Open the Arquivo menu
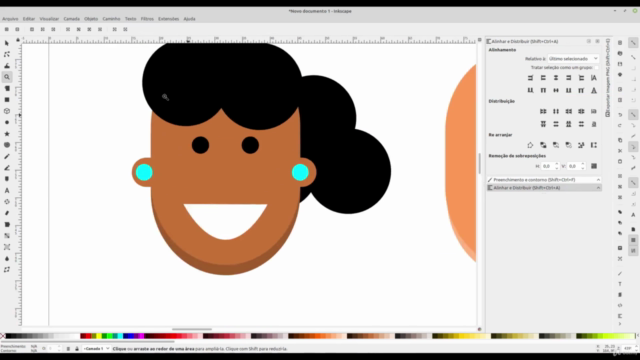This screenshot has height=360, width=640. (x=10, y=19)
